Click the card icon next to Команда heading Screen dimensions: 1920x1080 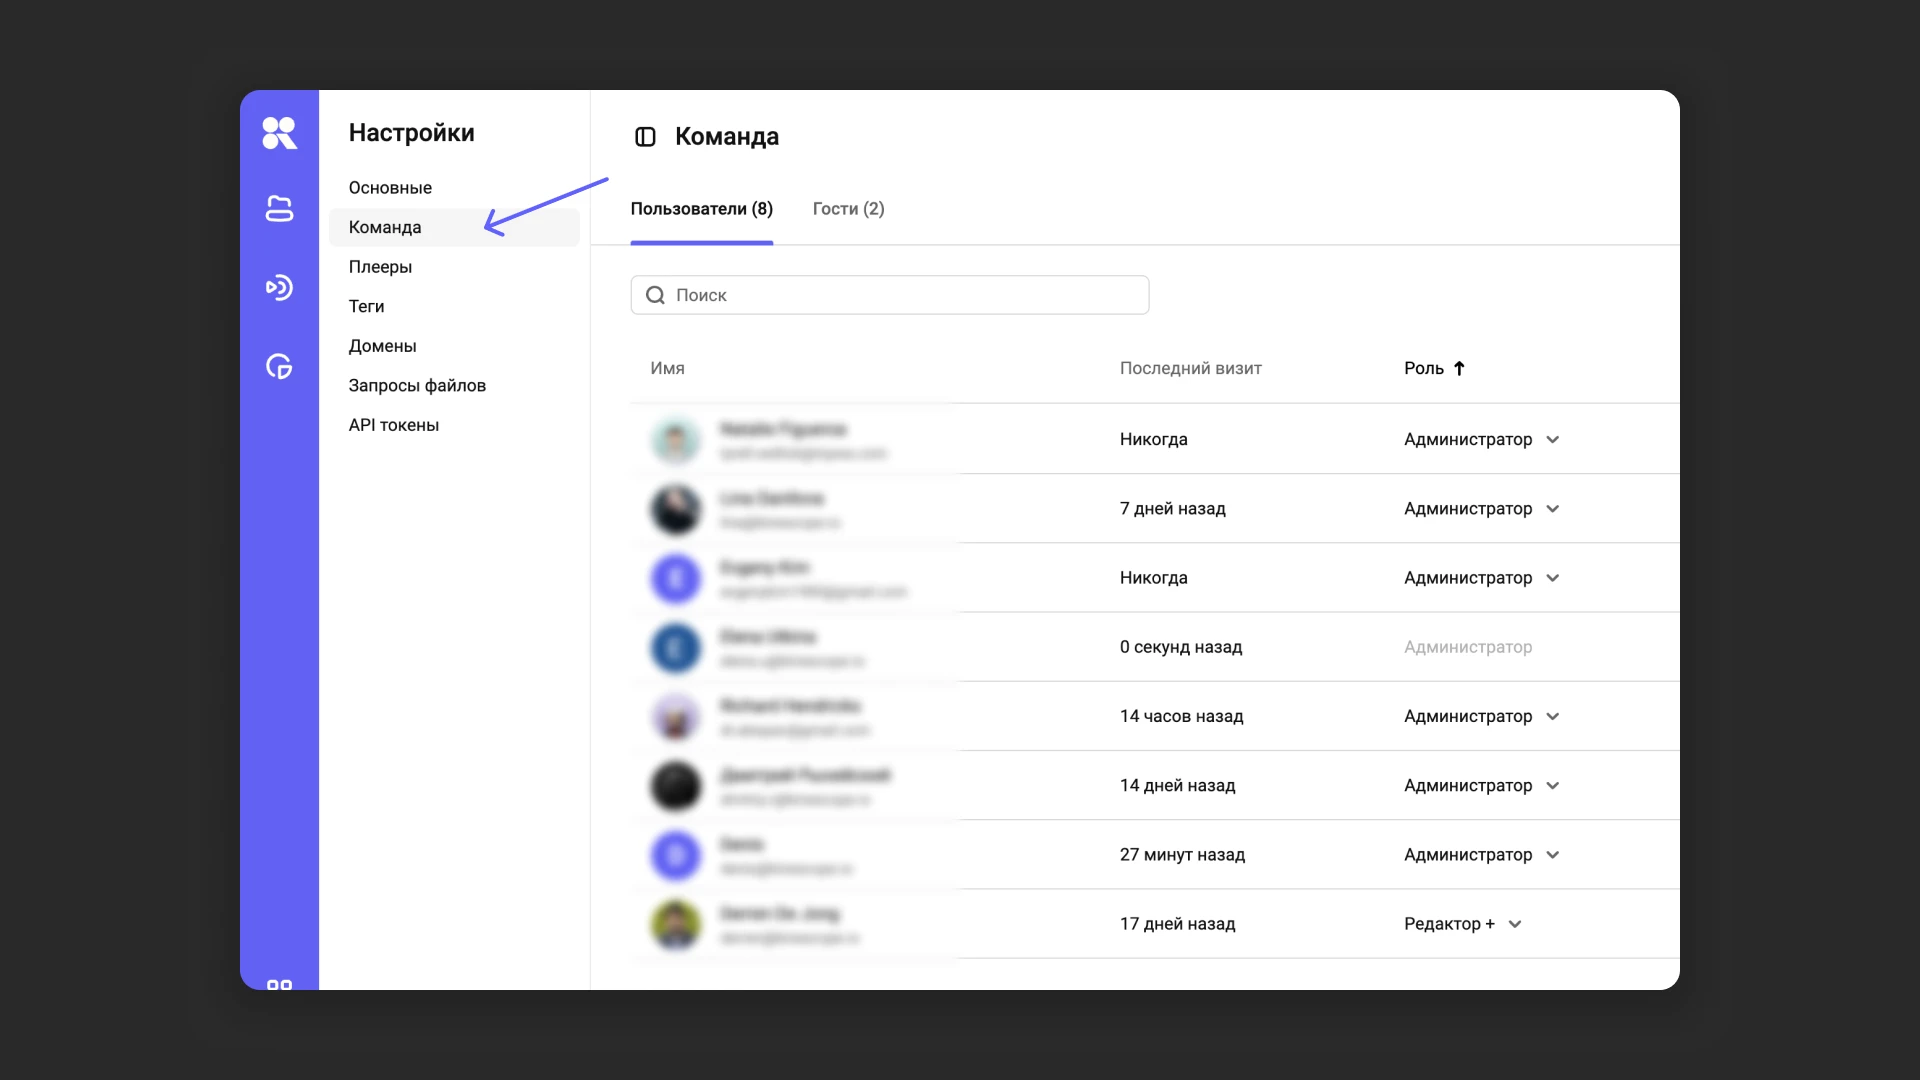coord(645,137)
